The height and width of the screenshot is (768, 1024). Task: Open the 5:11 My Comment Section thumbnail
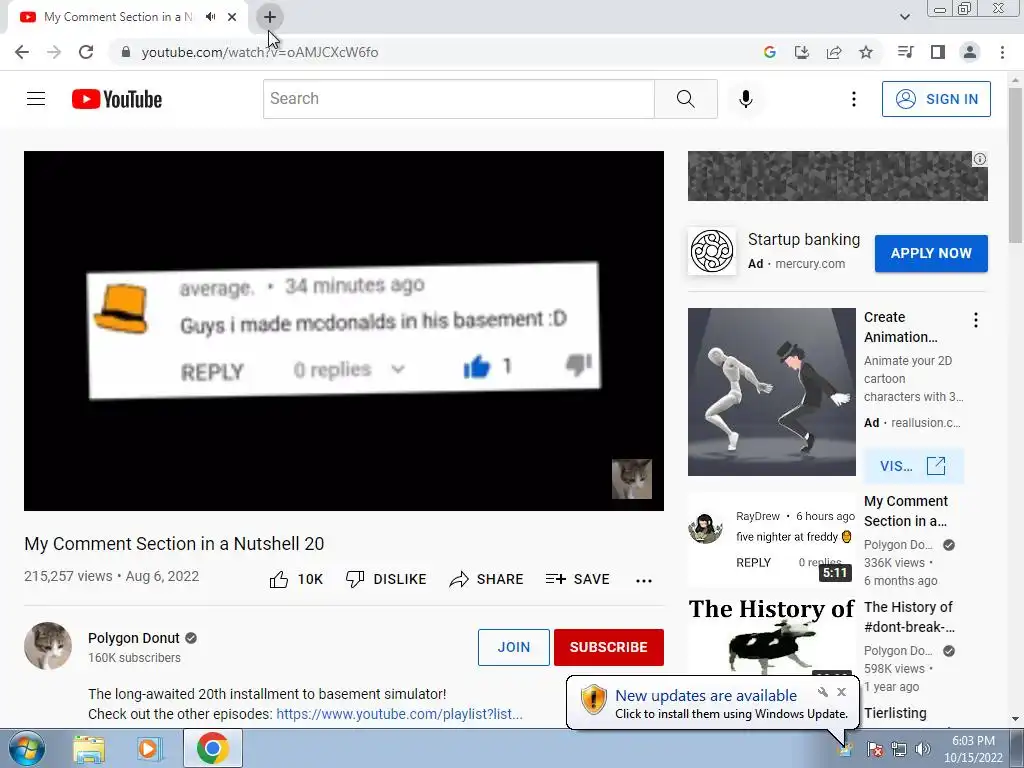[x=771, y=540]
